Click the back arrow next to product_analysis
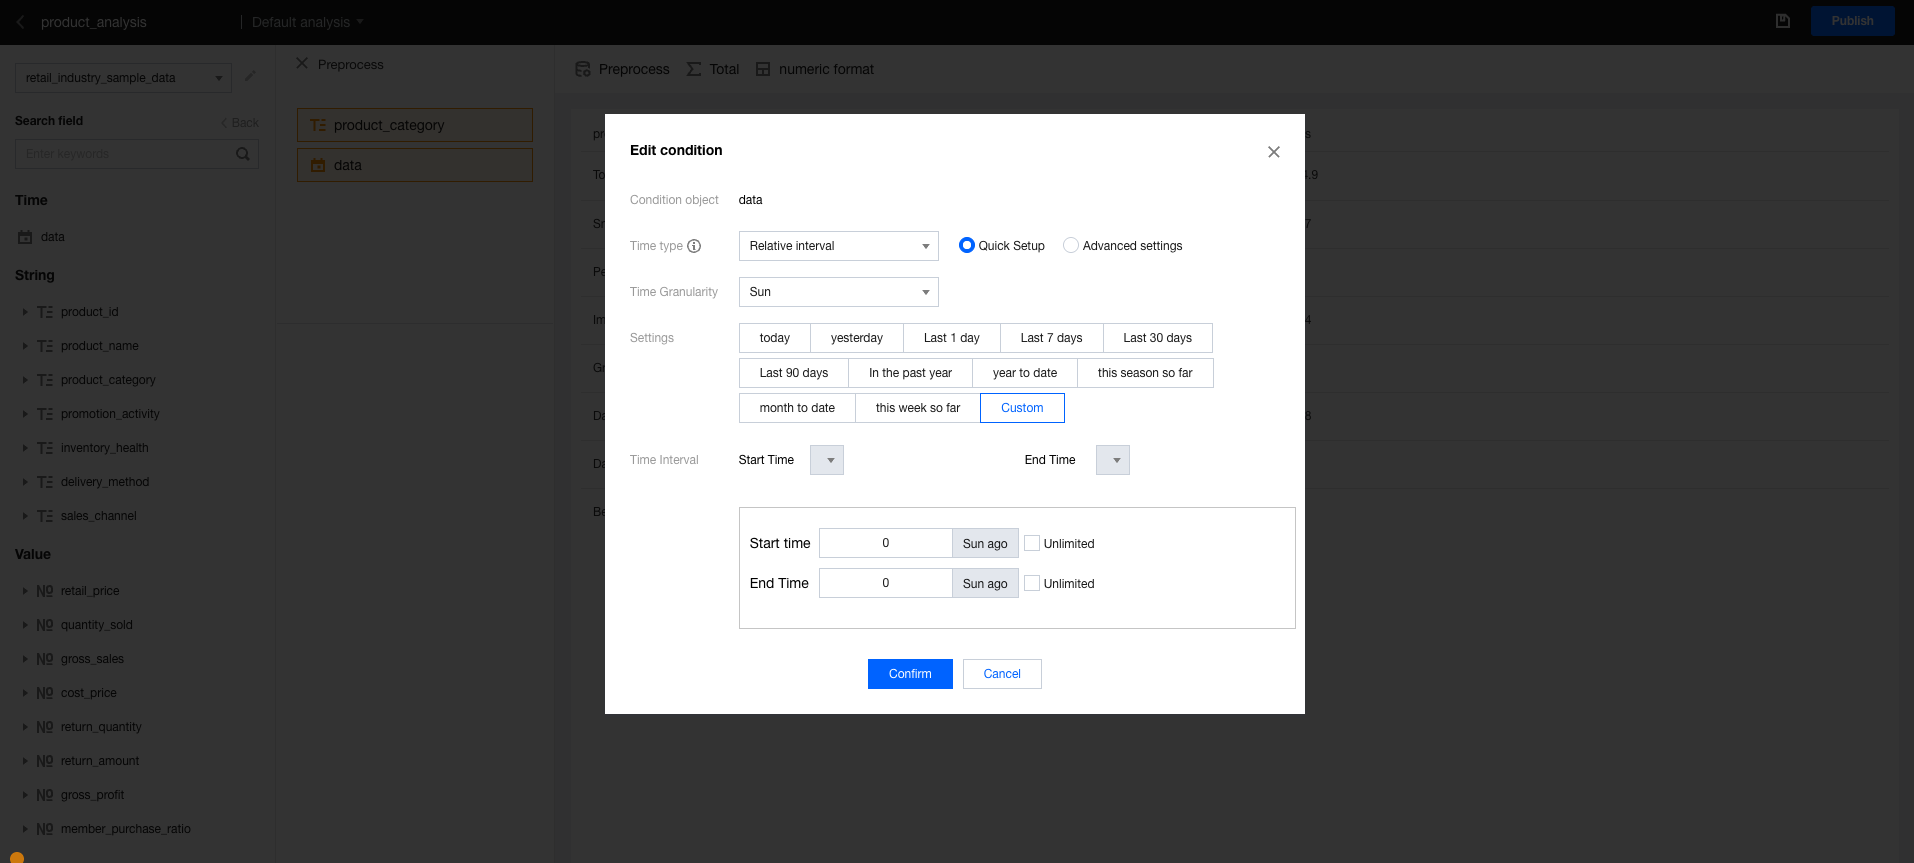The image size is (1914, 863). coord(20,22)
